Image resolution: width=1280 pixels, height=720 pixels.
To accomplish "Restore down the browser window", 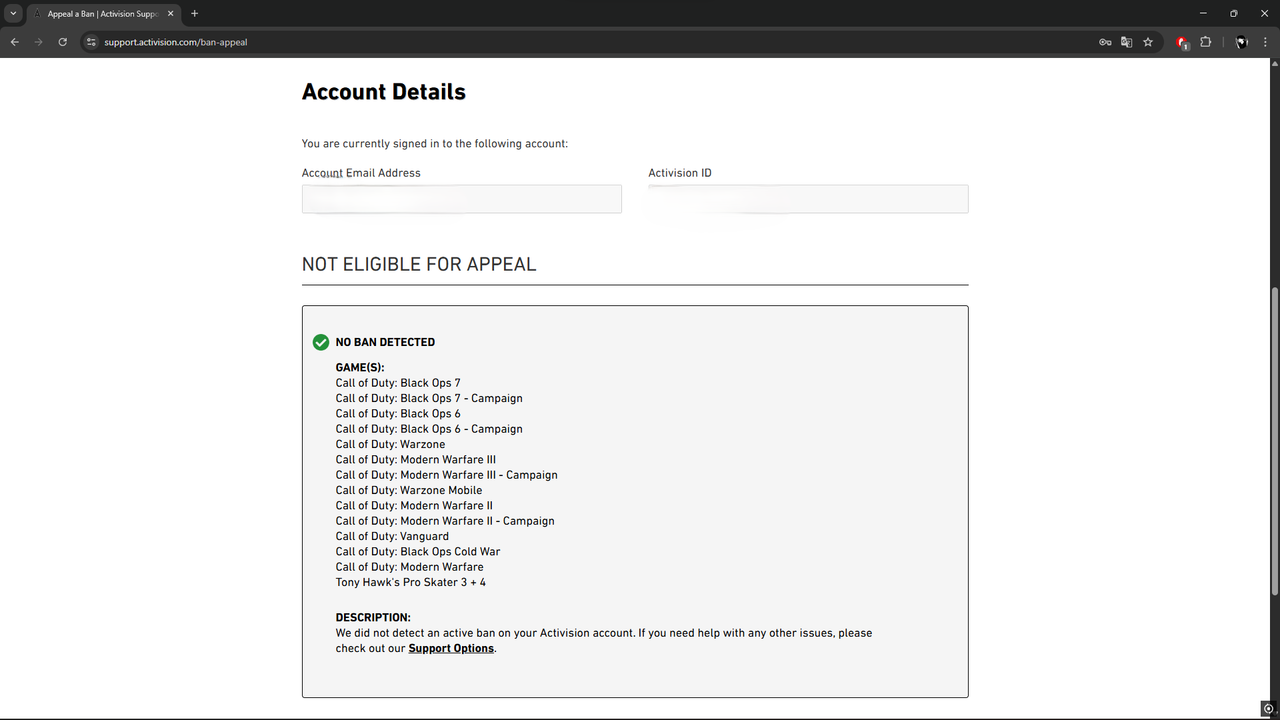I will [x=1233, y=14].
